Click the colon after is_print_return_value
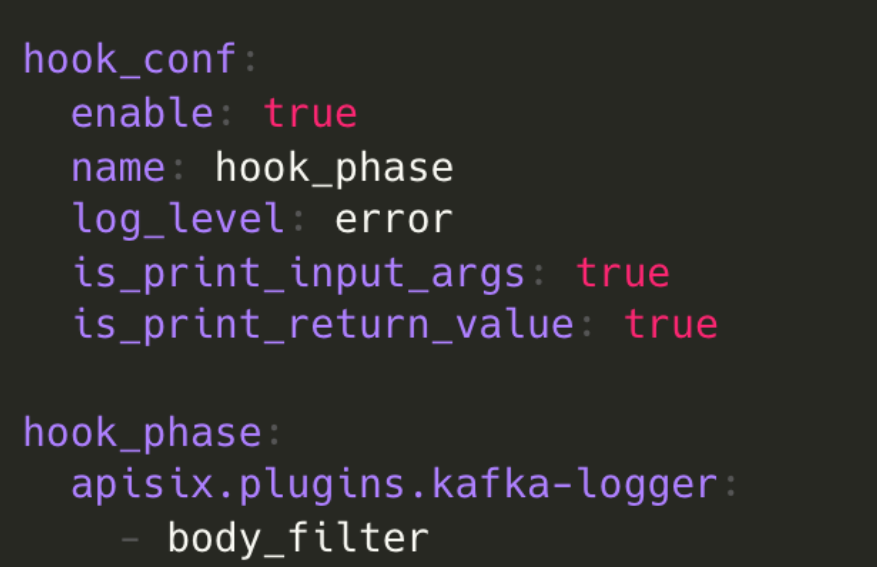 coord(587,325)
